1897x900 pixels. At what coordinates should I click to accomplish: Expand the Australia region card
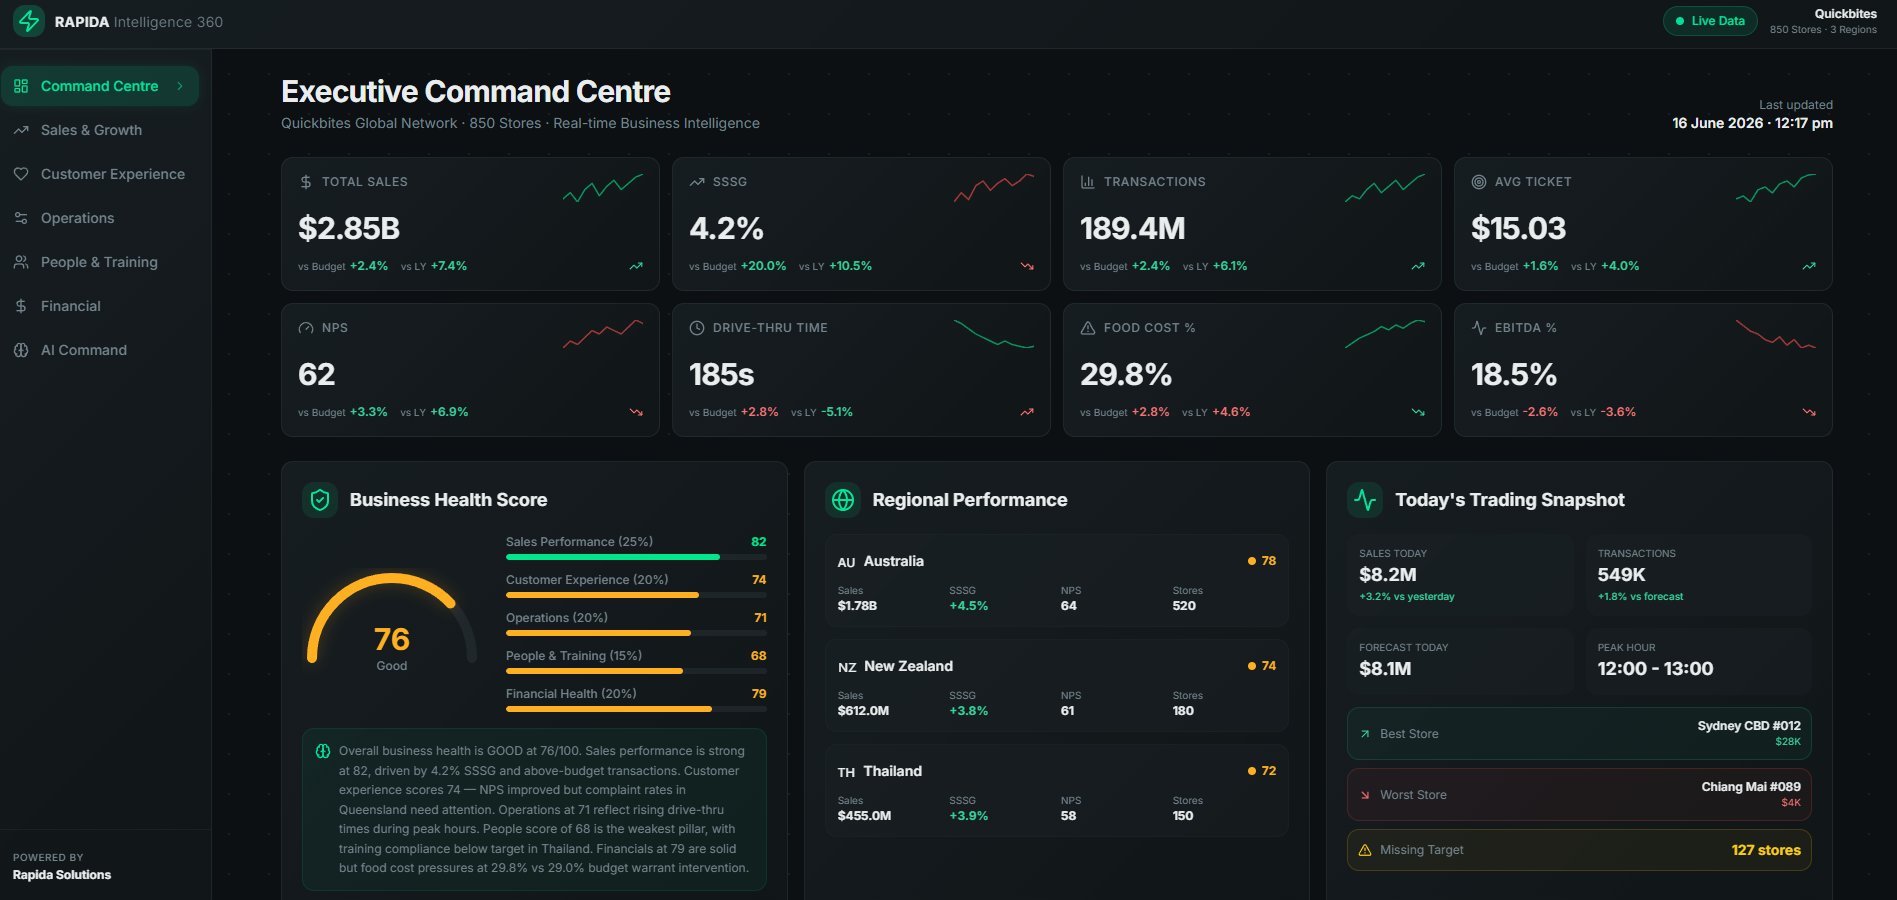(1057, 580)
